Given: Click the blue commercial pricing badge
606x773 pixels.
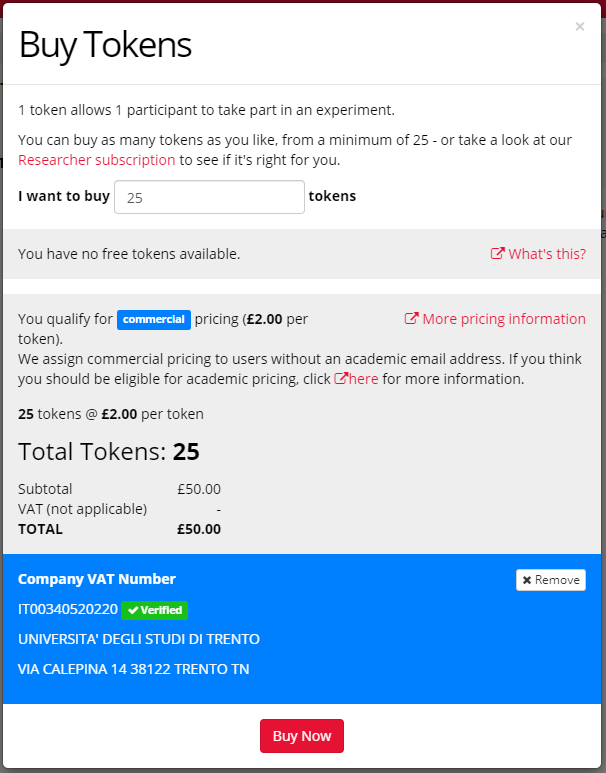Looking at the screenshot, I should click(x=153, y=319).
